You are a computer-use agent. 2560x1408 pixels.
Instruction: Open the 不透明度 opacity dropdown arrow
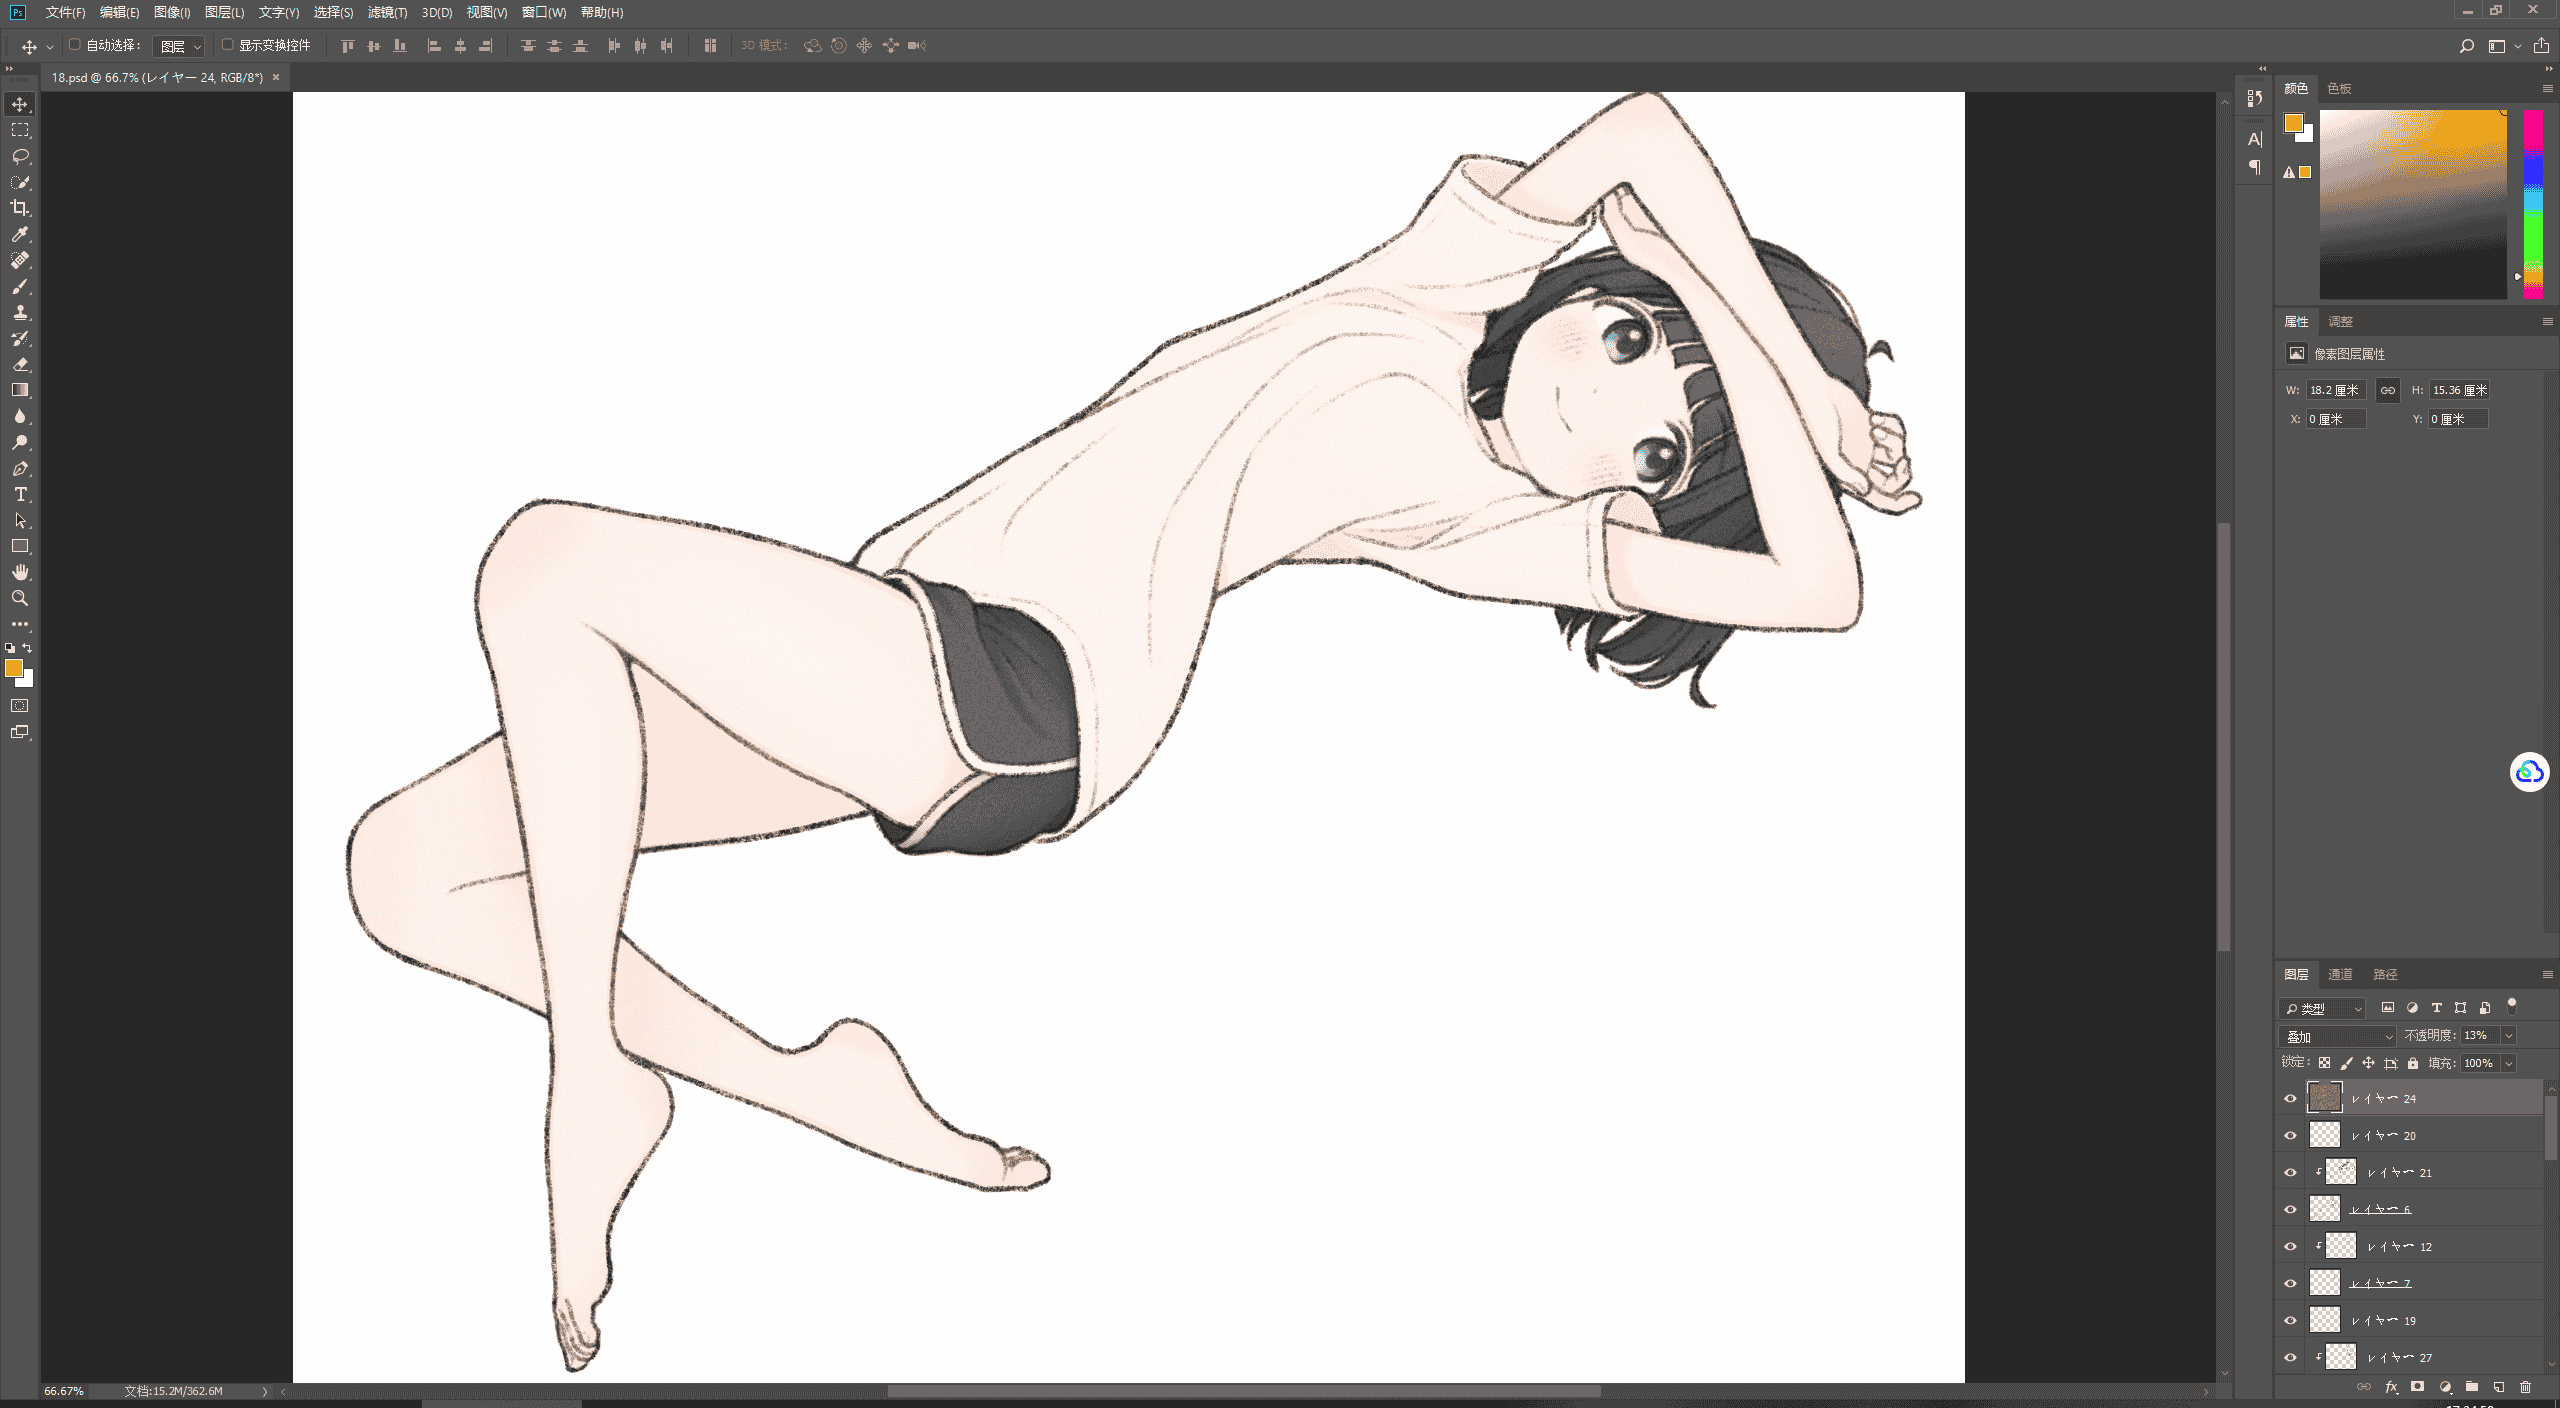(x=2509, y=1036)
